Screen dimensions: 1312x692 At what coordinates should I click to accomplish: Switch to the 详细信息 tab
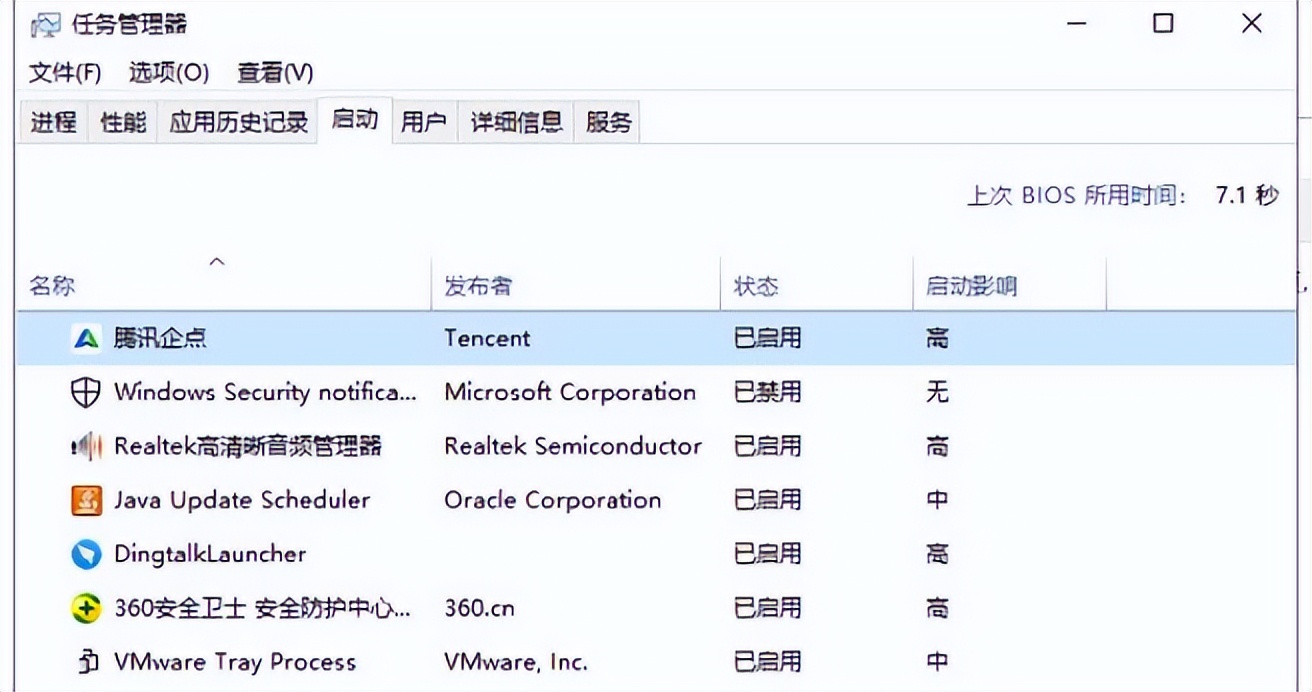(516, 122)
